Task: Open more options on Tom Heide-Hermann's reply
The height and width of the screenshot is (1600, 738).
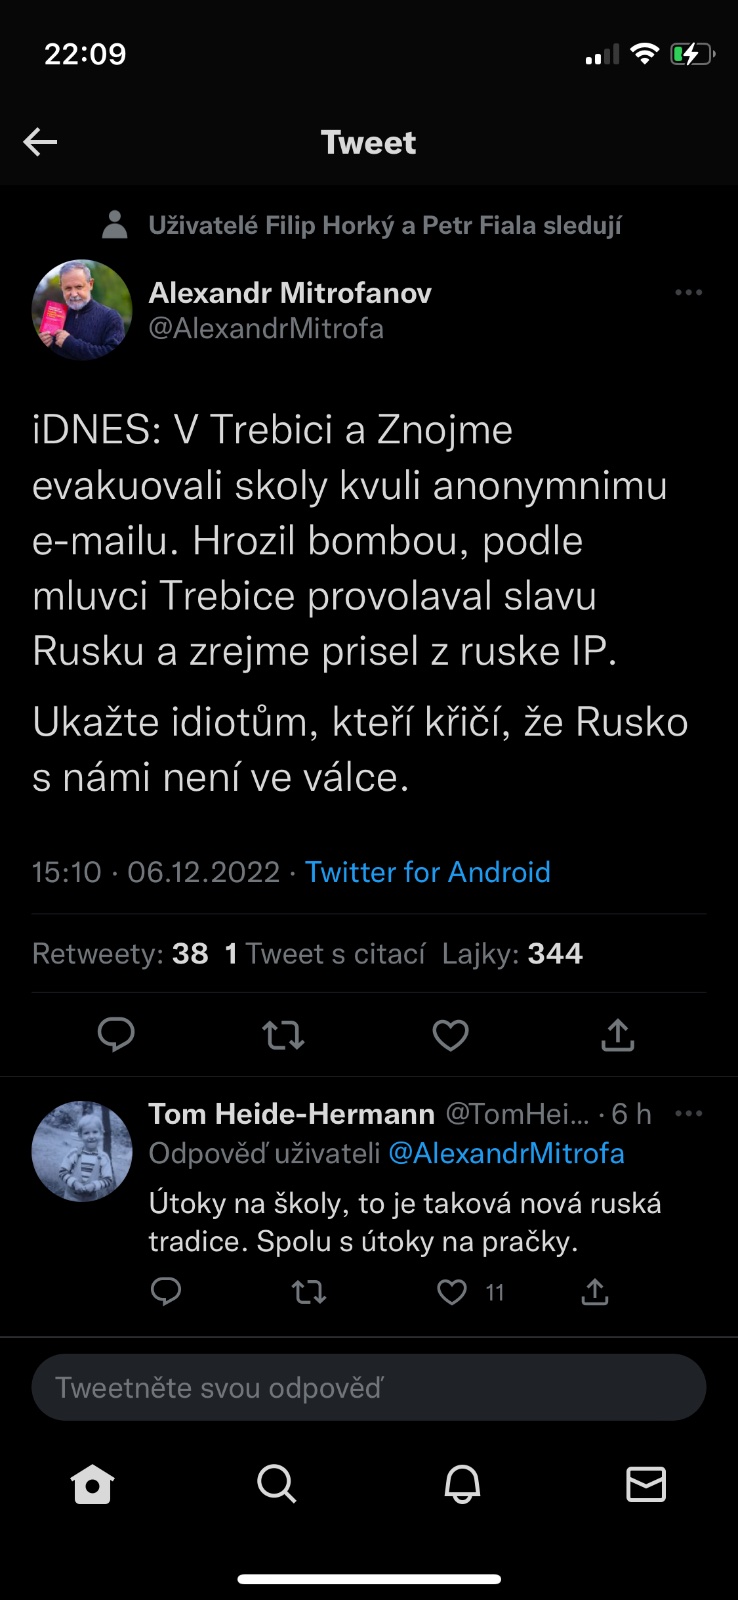Action: click(x=688, y=1114)
